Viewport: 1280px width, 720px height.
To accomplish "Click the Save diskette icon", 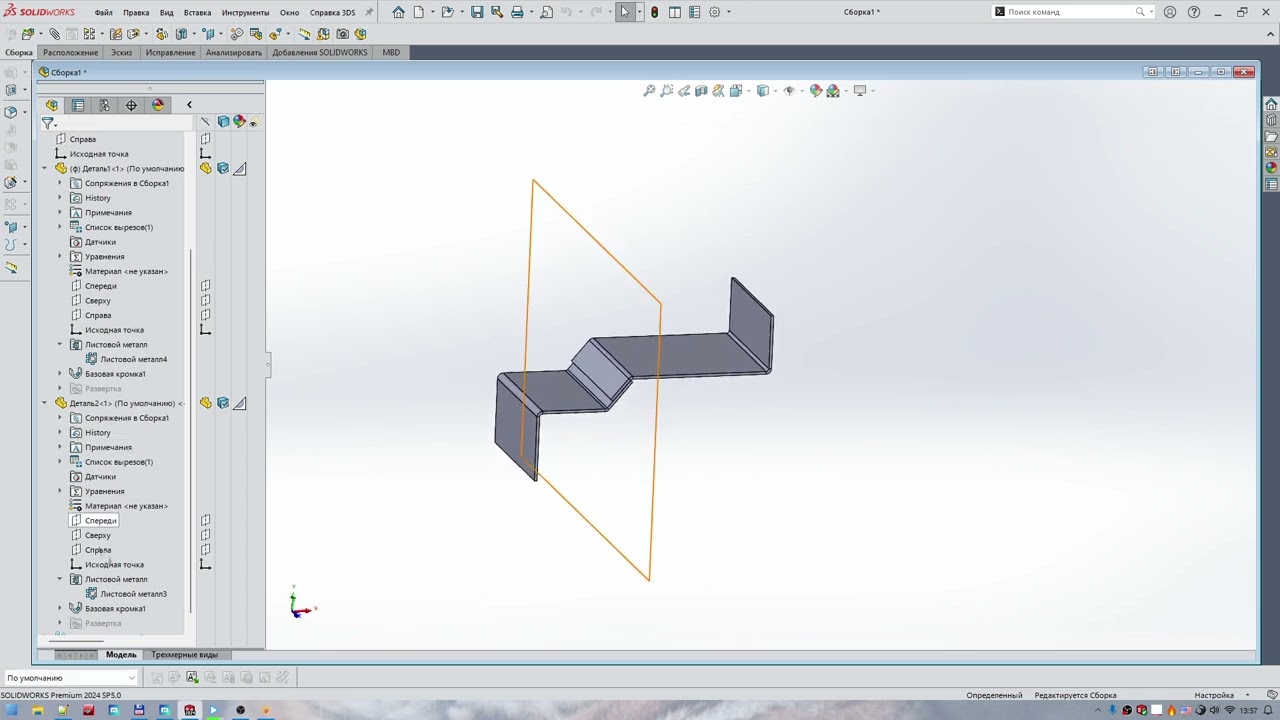I will coord(477,12).
